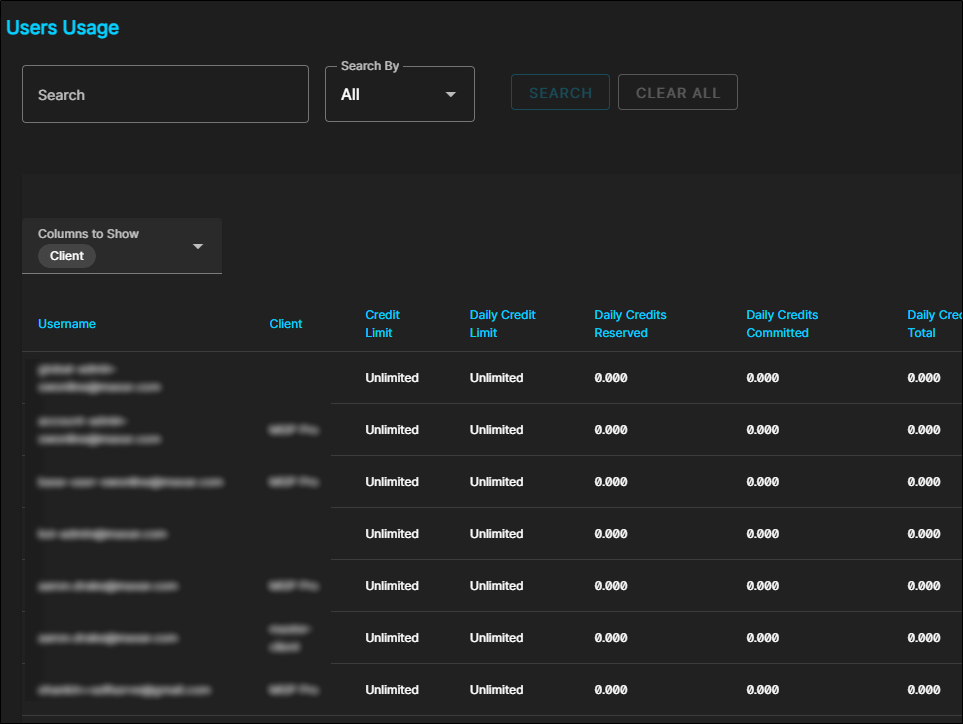The height and width of the screenshot is (724, 963).
Task: Sort by Daily Credits Committed header
Action: click(x=782, y=324)
